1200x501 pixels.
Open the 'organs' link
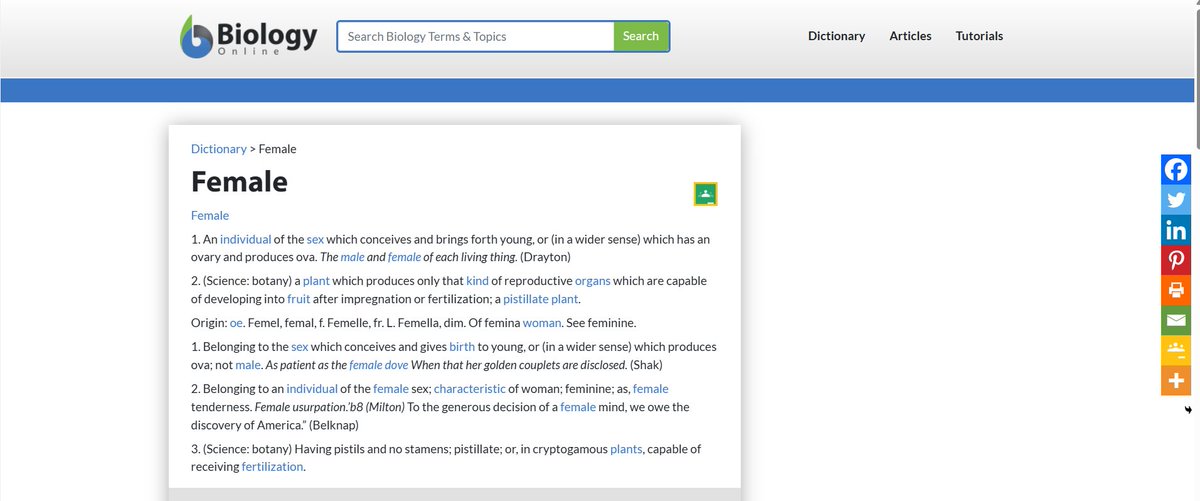pos(592,281)
